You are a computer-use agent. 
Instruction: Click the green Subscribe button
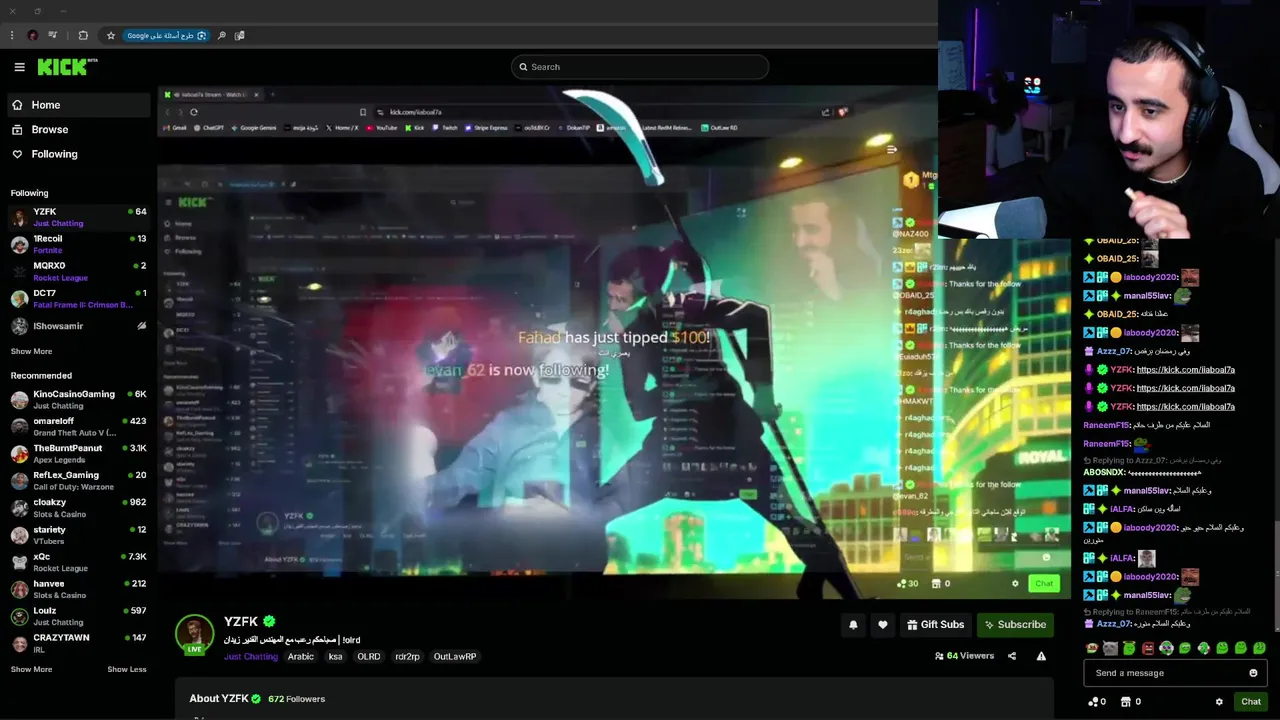[x=1015, y=625]
